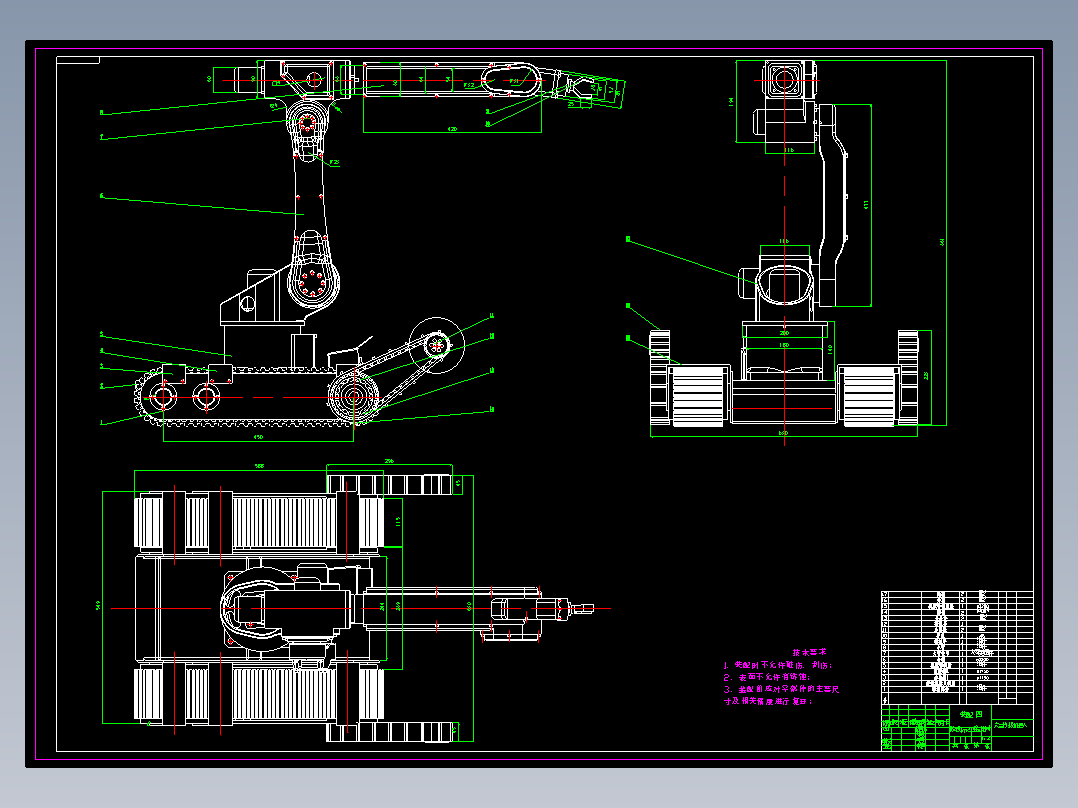Select technical requirement line 2 text
This screenshot has width=1078, height=808.
[767, 677]
